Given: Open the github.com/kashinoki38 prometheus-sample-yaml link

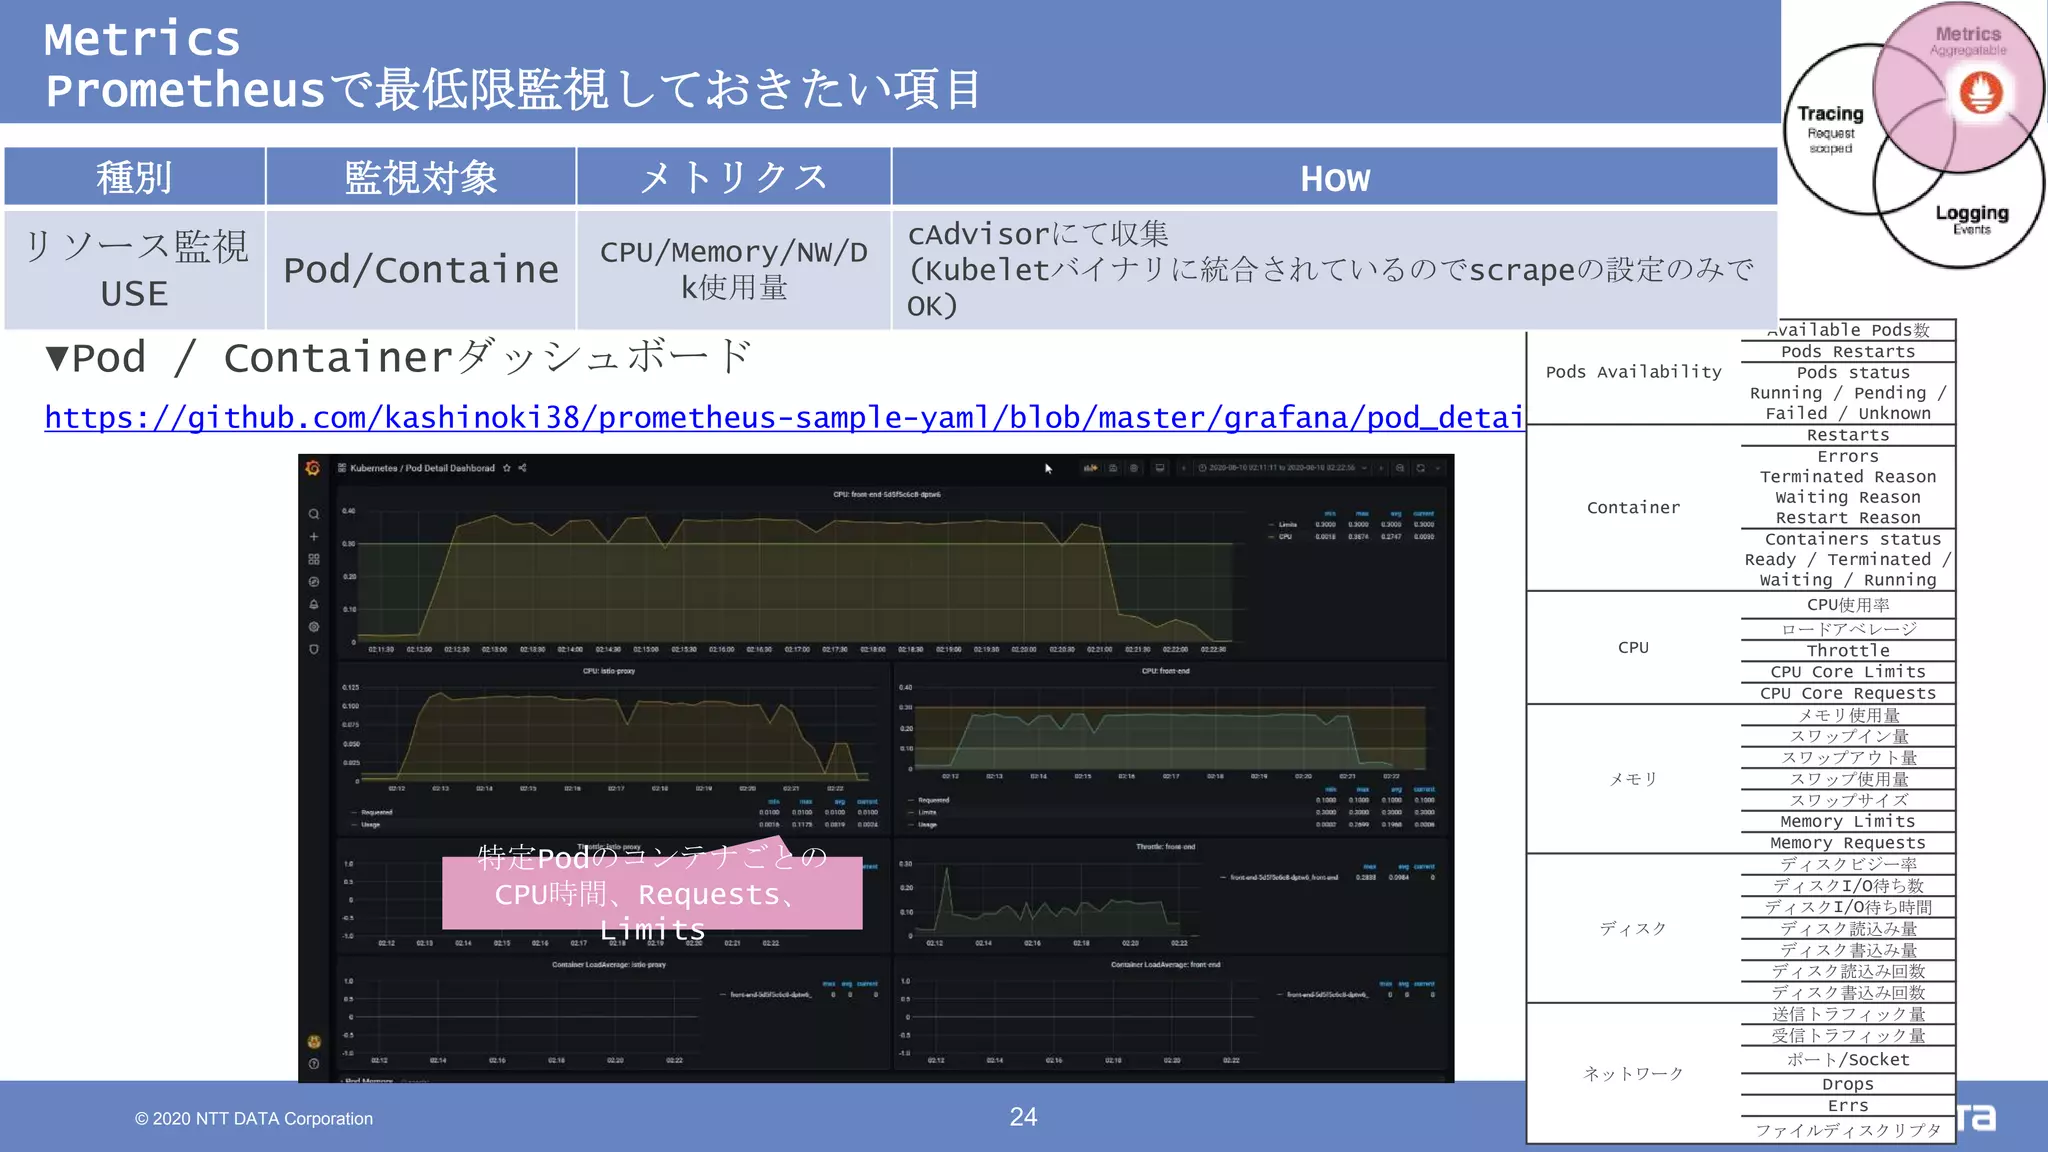Looking at the screenshot, I should (x=784, y=418).
